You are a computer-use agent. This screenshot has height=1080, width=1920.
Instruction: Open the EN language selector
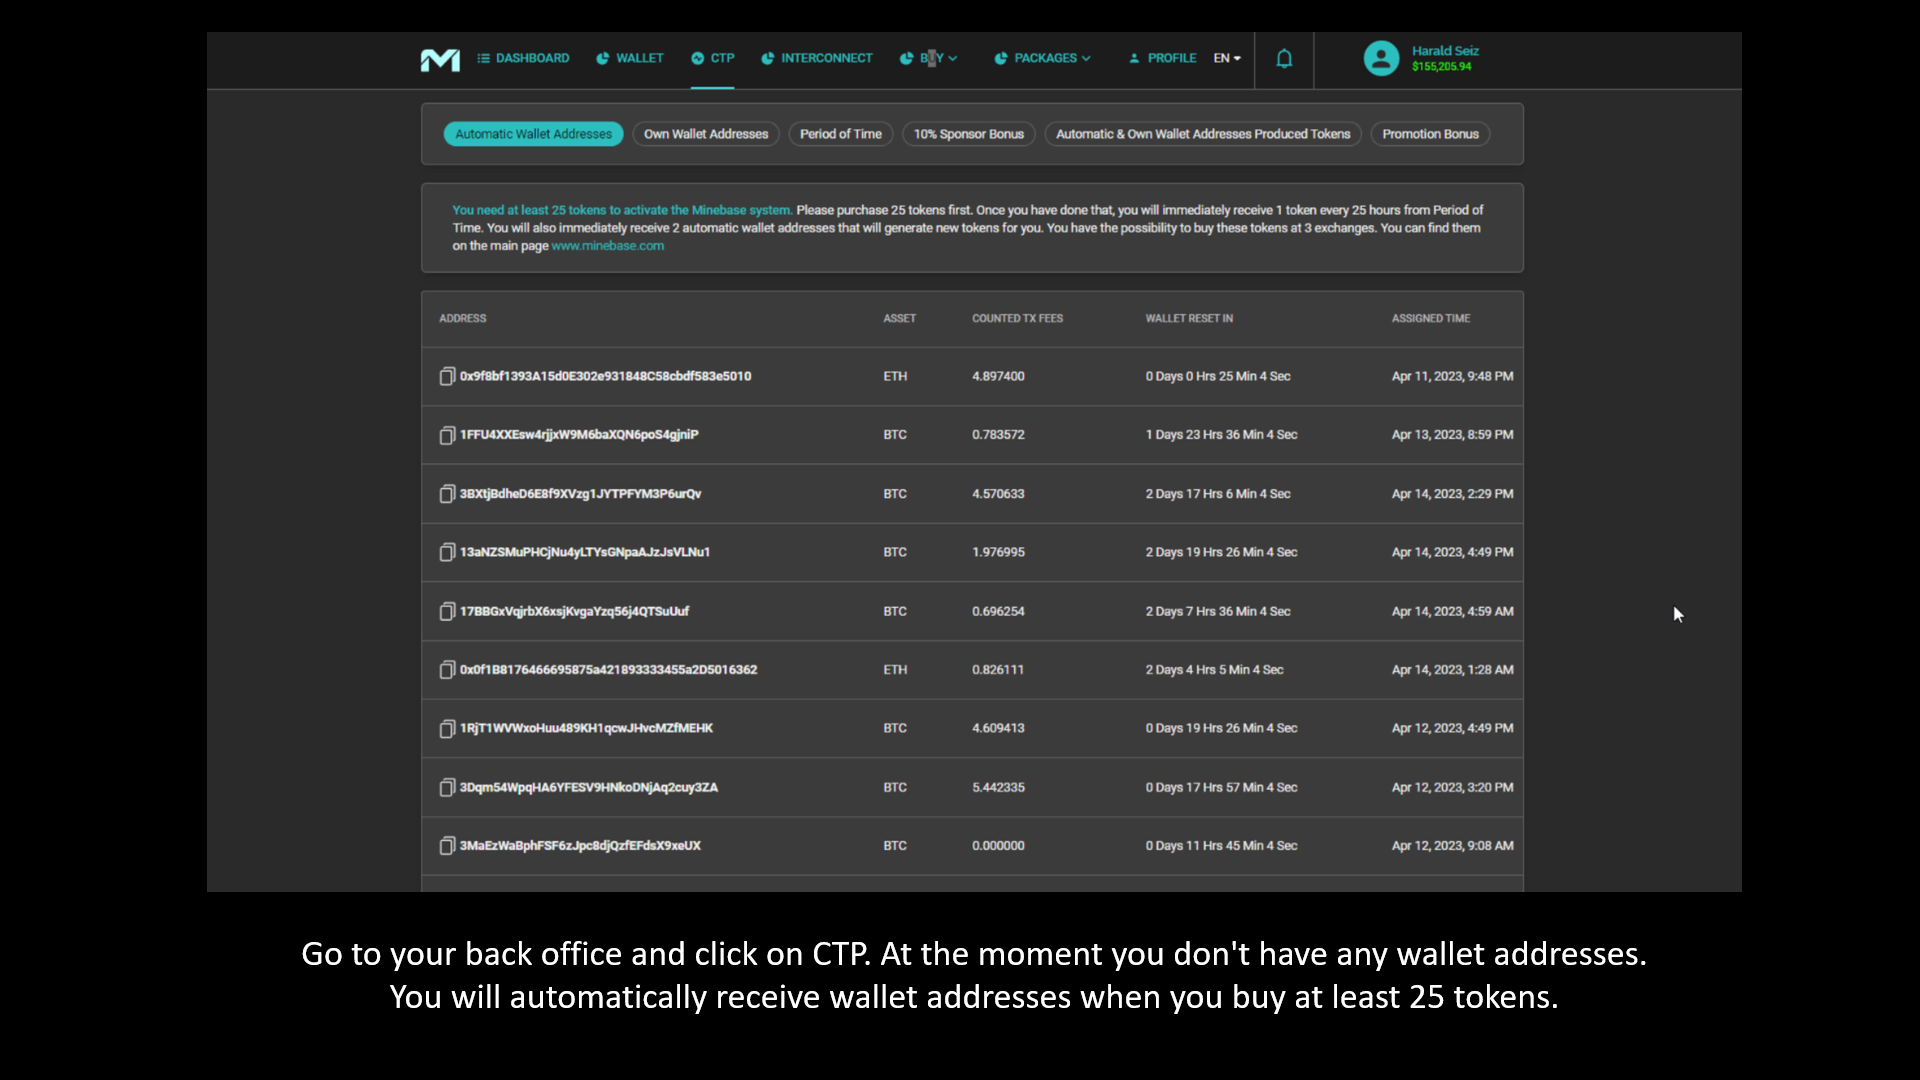click(x=1227, y=58)
